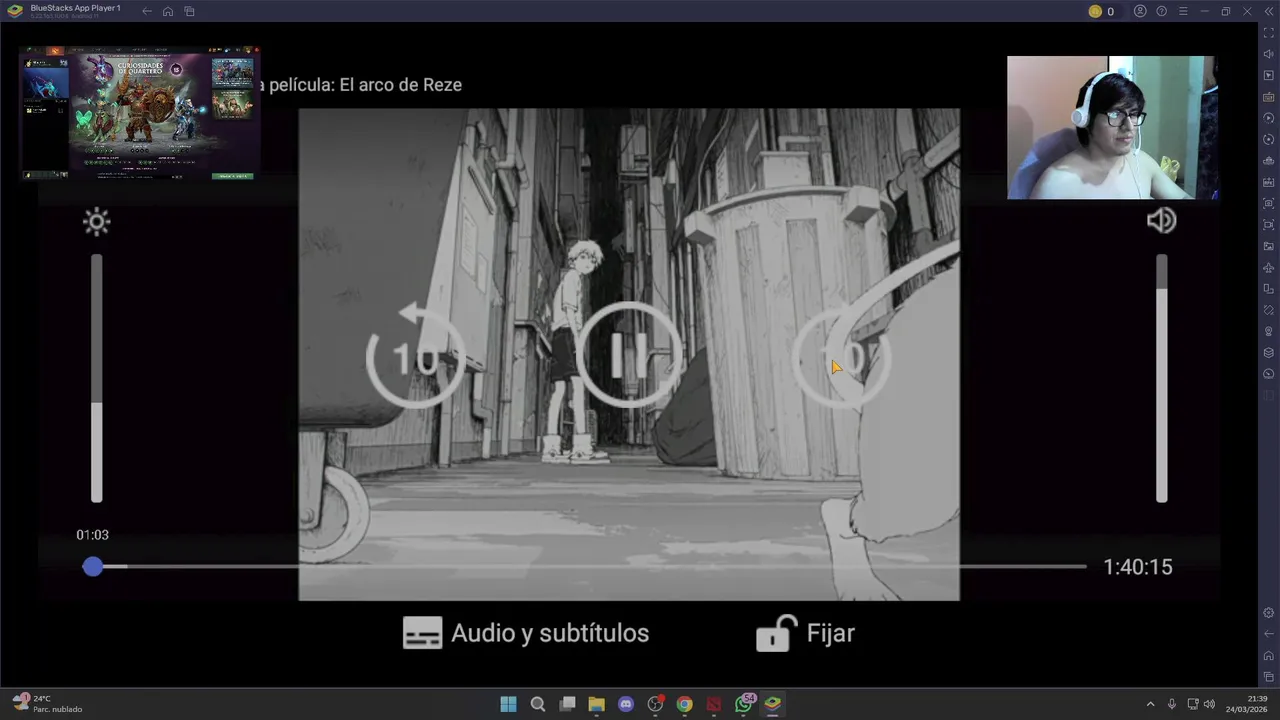Click the elapsed time 01:03
The width and height of the screenshot is (1280, 720).
tap(93, 535)
